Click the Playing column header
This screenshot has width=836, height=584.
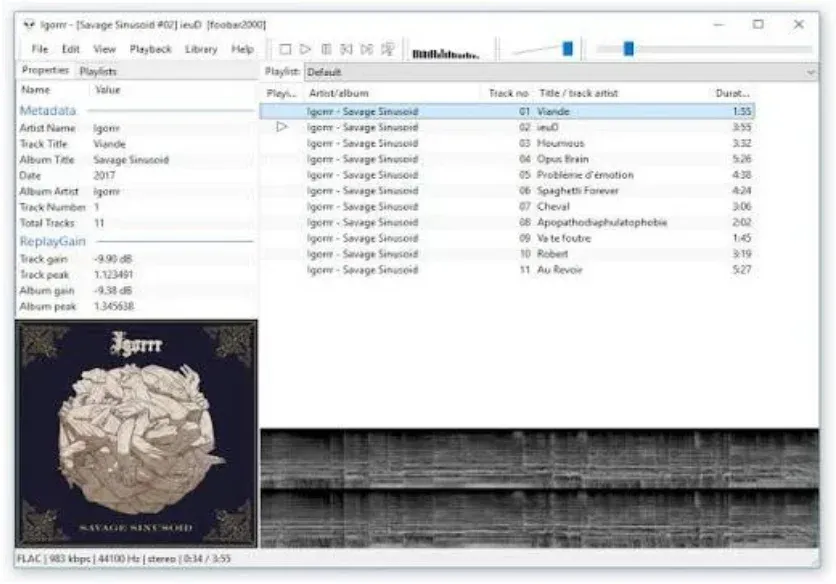[282, 93]
